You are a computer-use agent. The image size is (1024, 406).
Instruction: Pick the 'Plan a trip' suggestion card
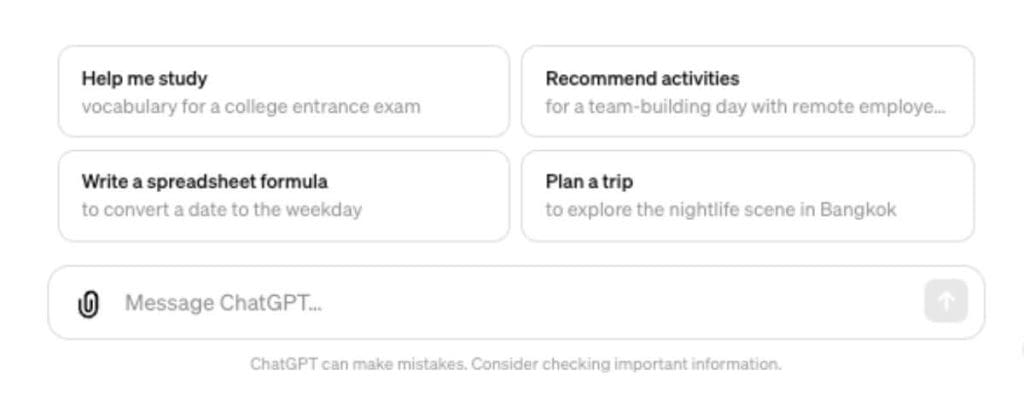coord(747,196)
